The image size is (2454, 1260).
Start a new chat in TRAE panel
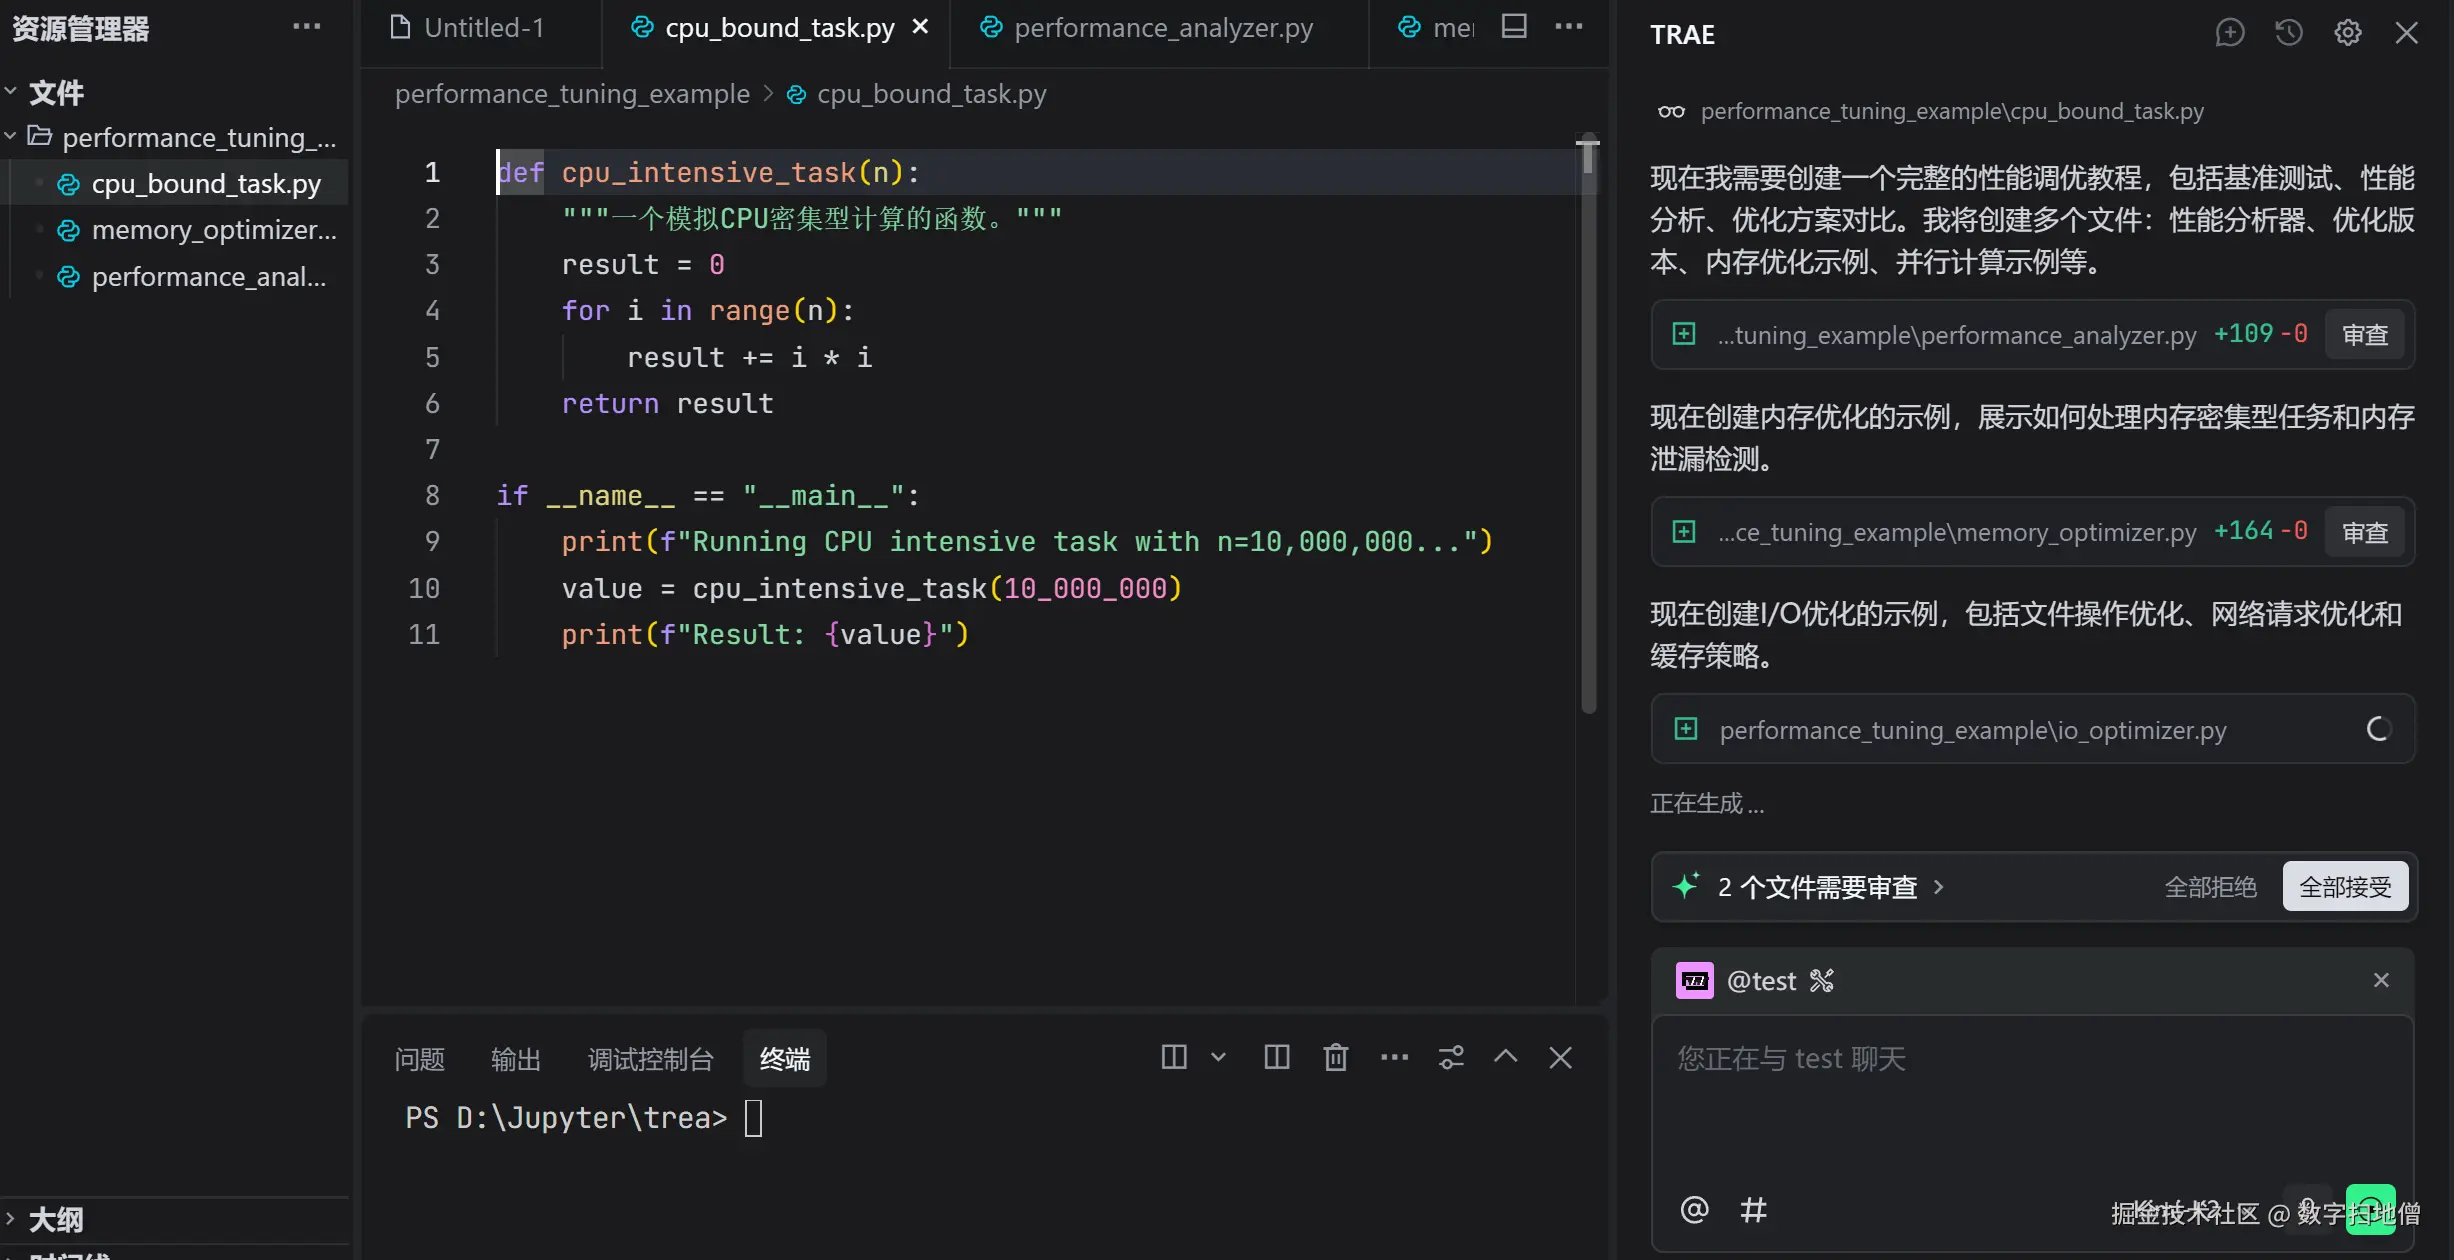pos(2229,33)
